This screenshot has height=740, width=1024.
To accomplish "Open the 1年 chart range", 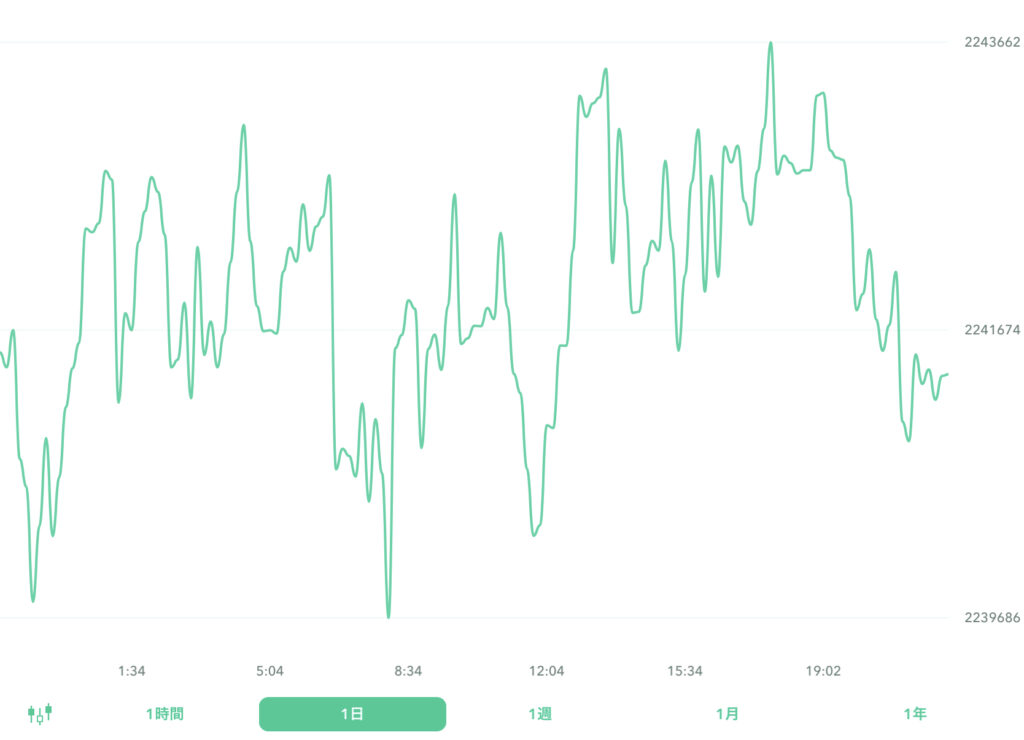I will 914,714.
